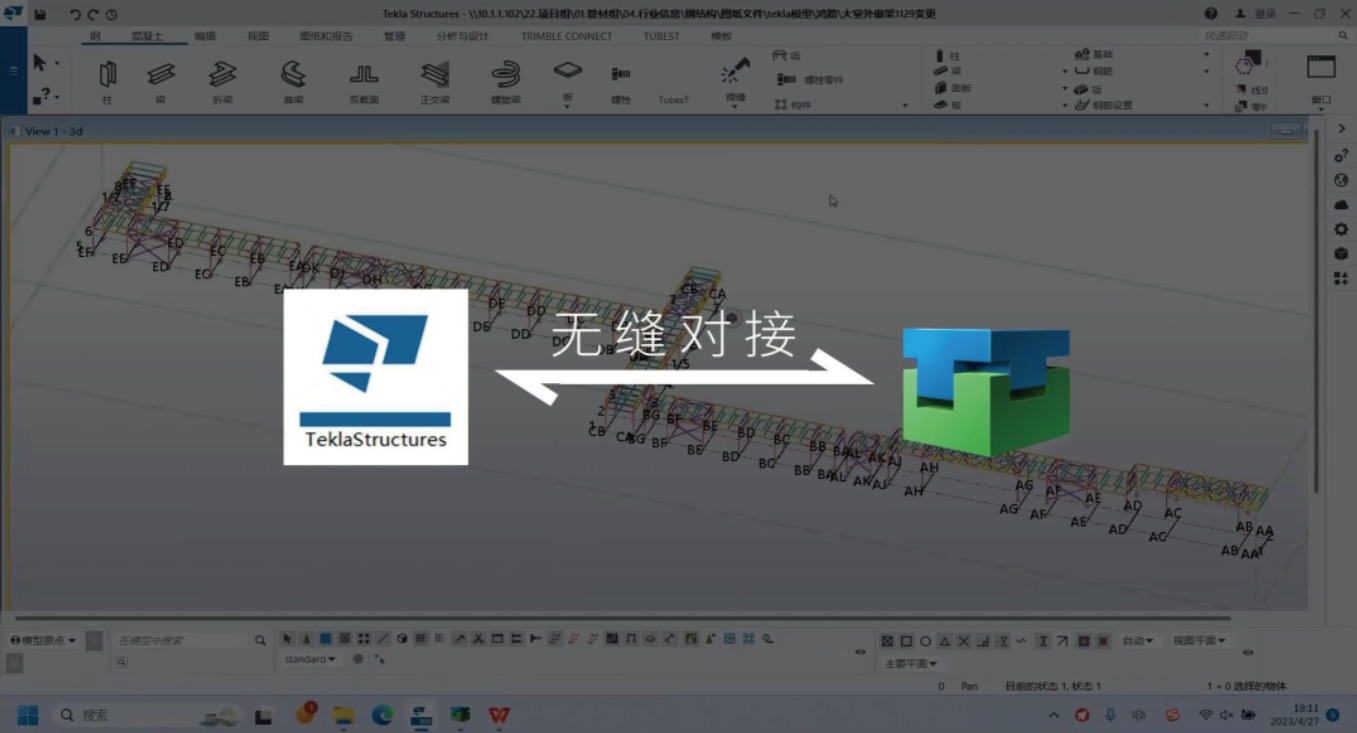
Task: Click the redo arrow in title bar
Action: coord(93,14)
